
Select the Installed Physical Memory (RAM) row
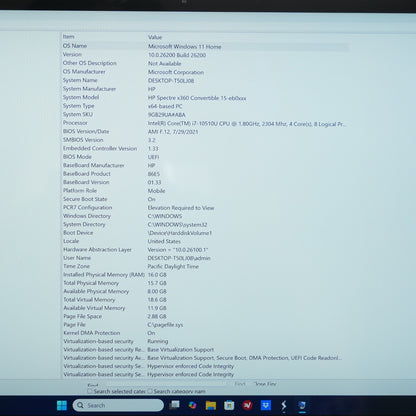pos(205,275)
